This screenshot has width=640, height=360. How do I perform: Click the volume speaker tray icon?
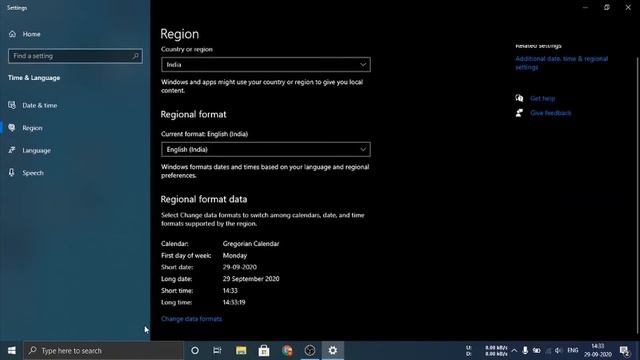tap(558, 351)
